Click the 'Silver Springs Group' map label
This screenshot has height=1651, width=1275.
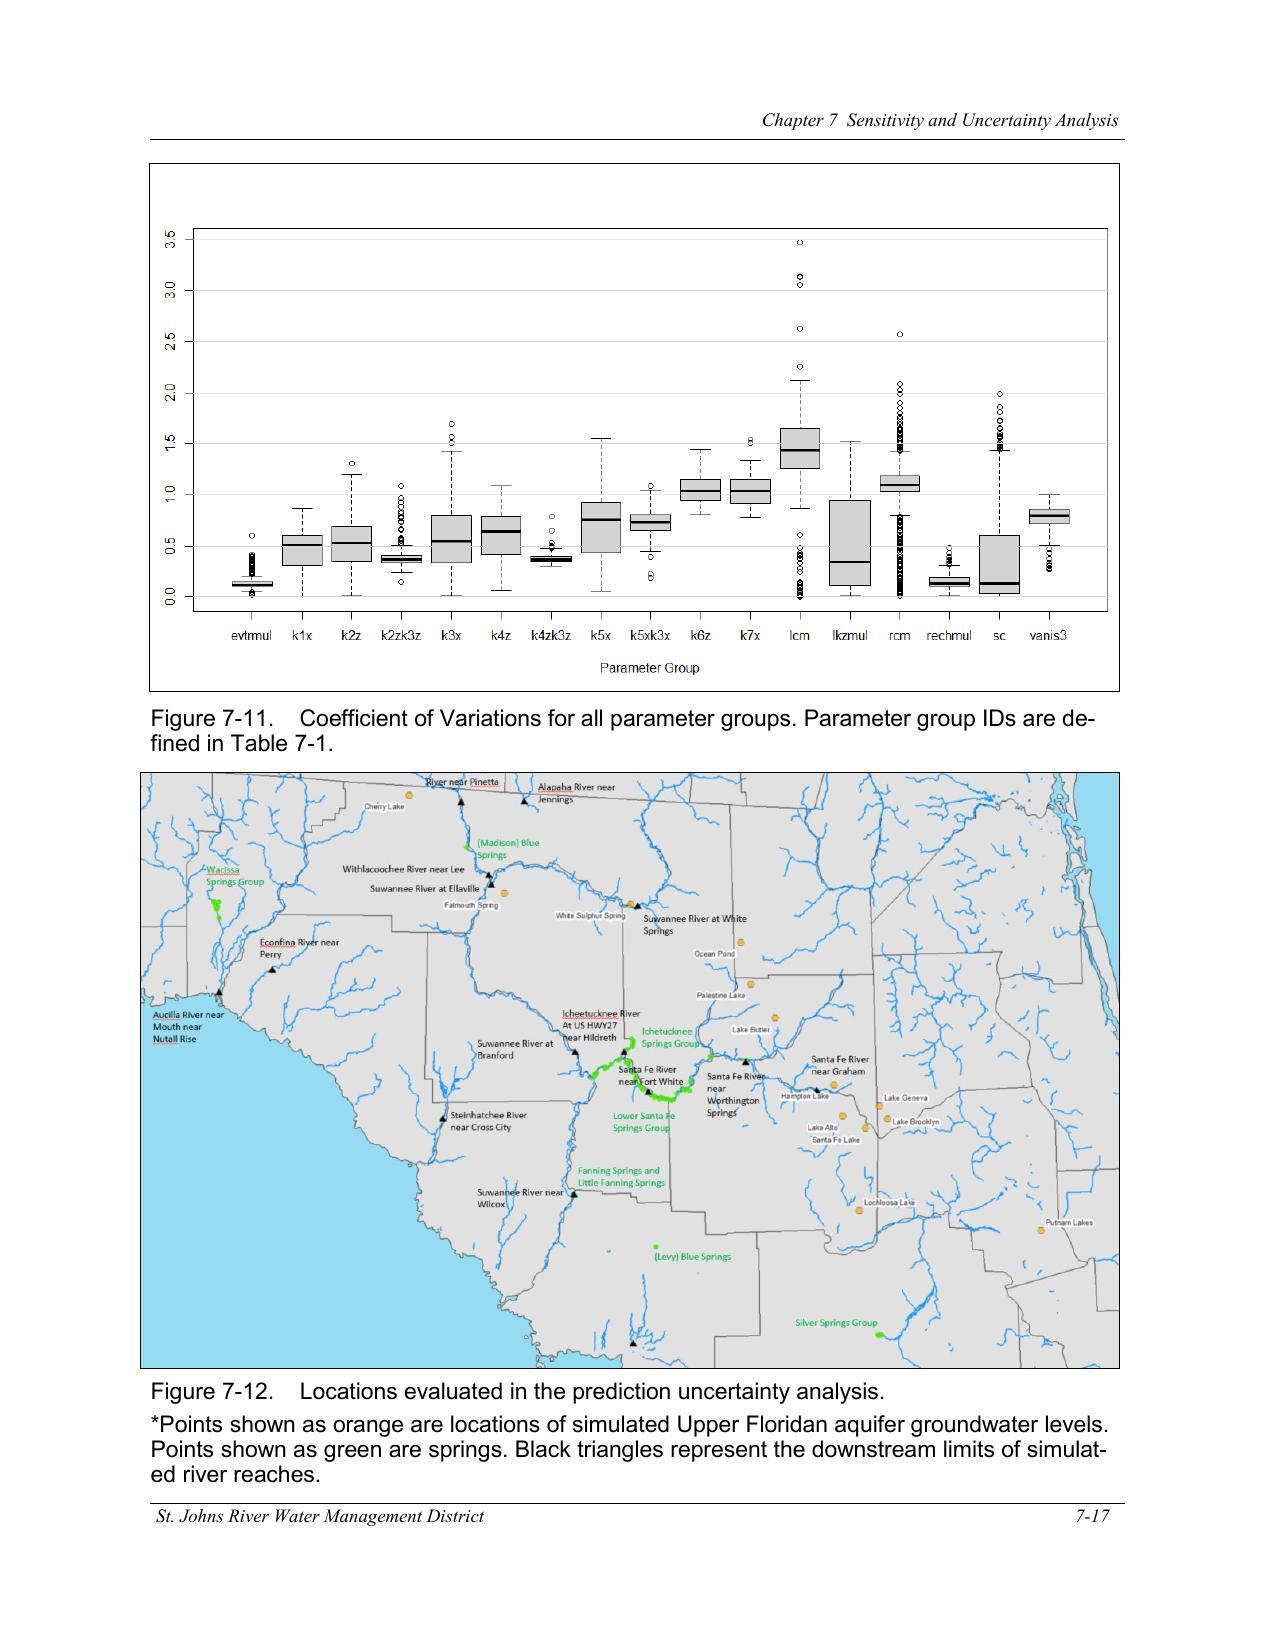tap(836, 1323)
